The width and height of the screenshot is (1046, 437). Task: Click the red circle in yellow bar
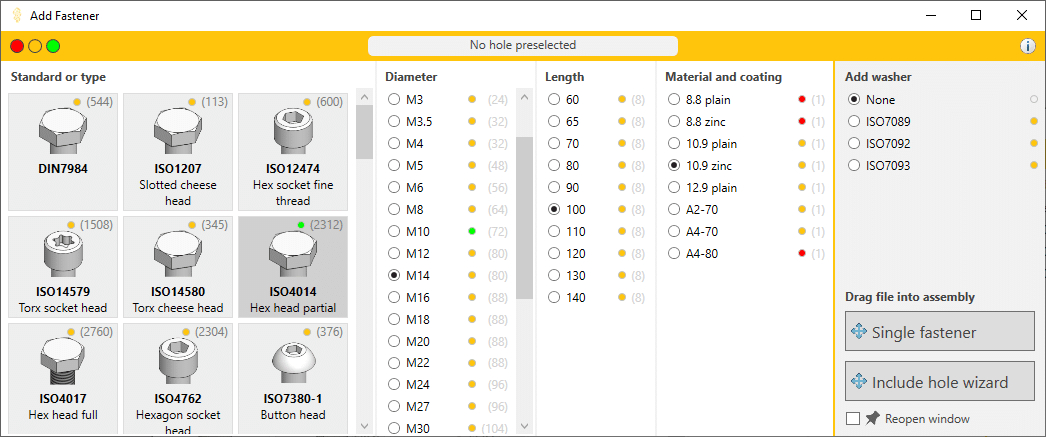coord(17,46)
